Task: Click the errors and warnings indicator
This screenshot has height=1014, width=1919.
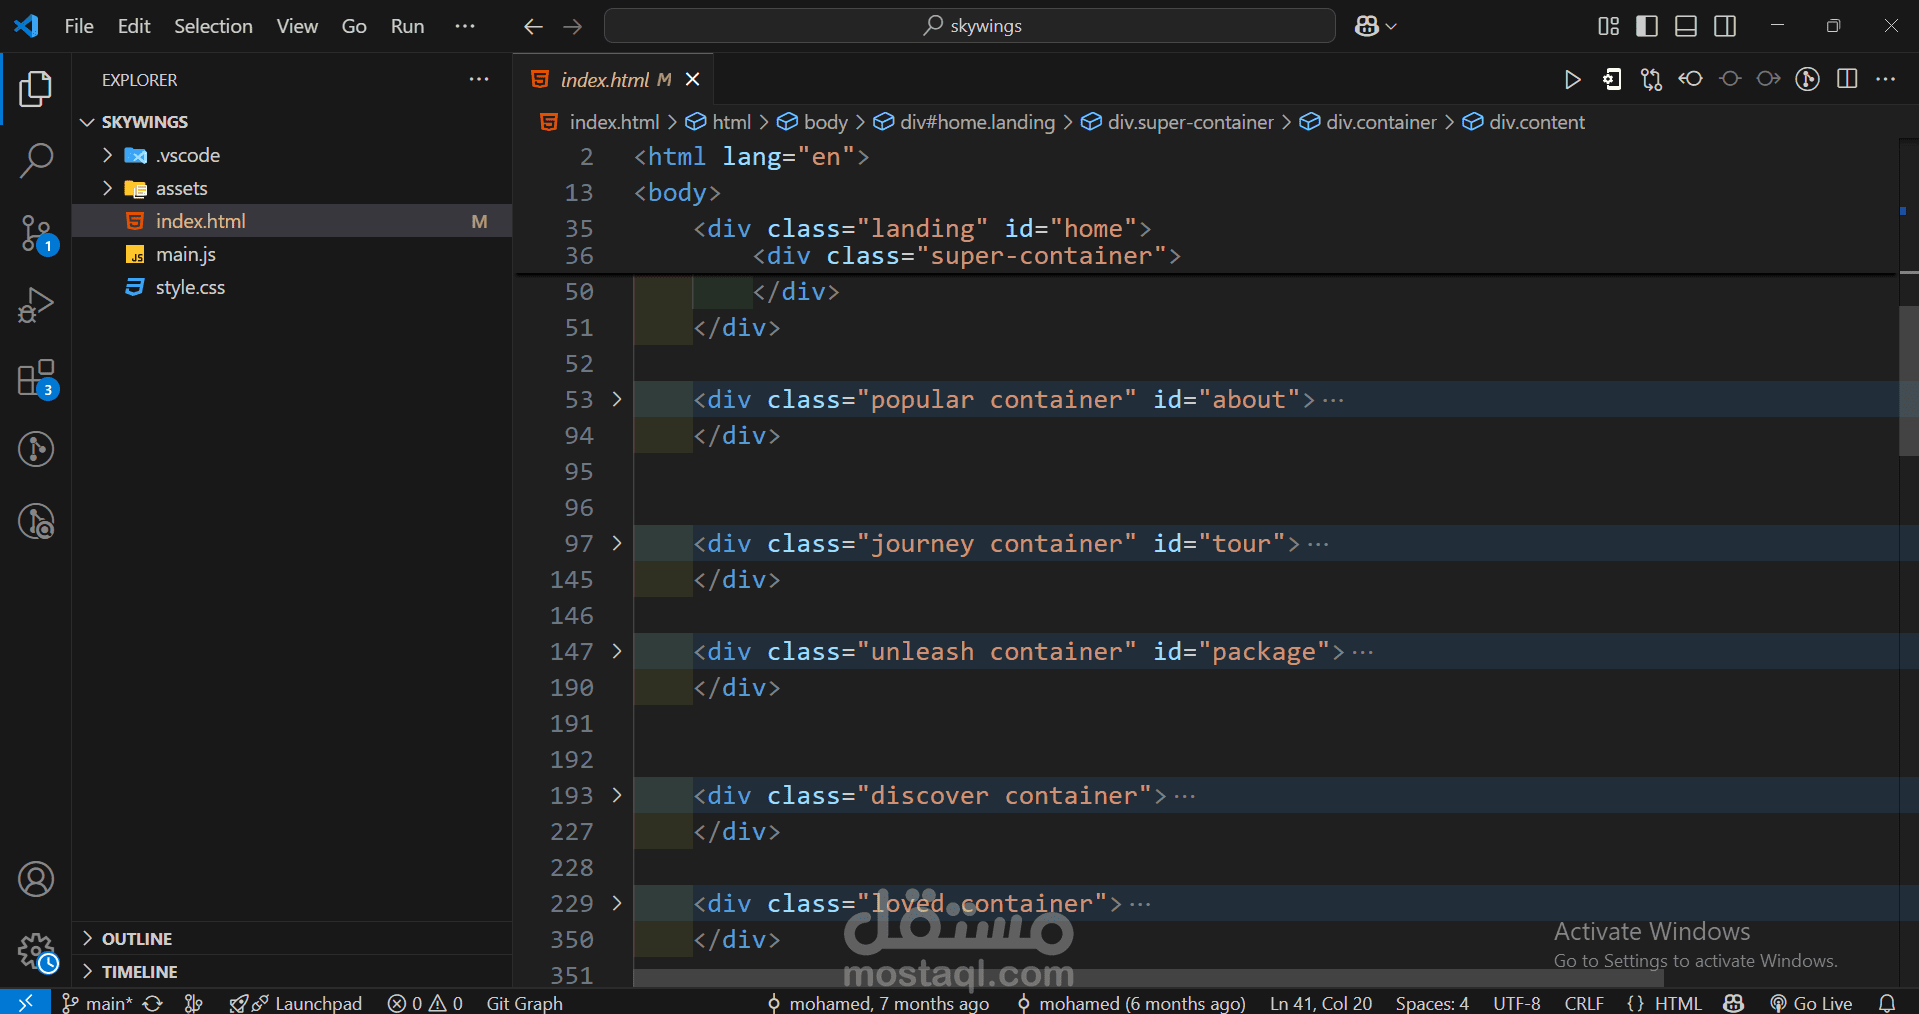Action: [425, 1003]
